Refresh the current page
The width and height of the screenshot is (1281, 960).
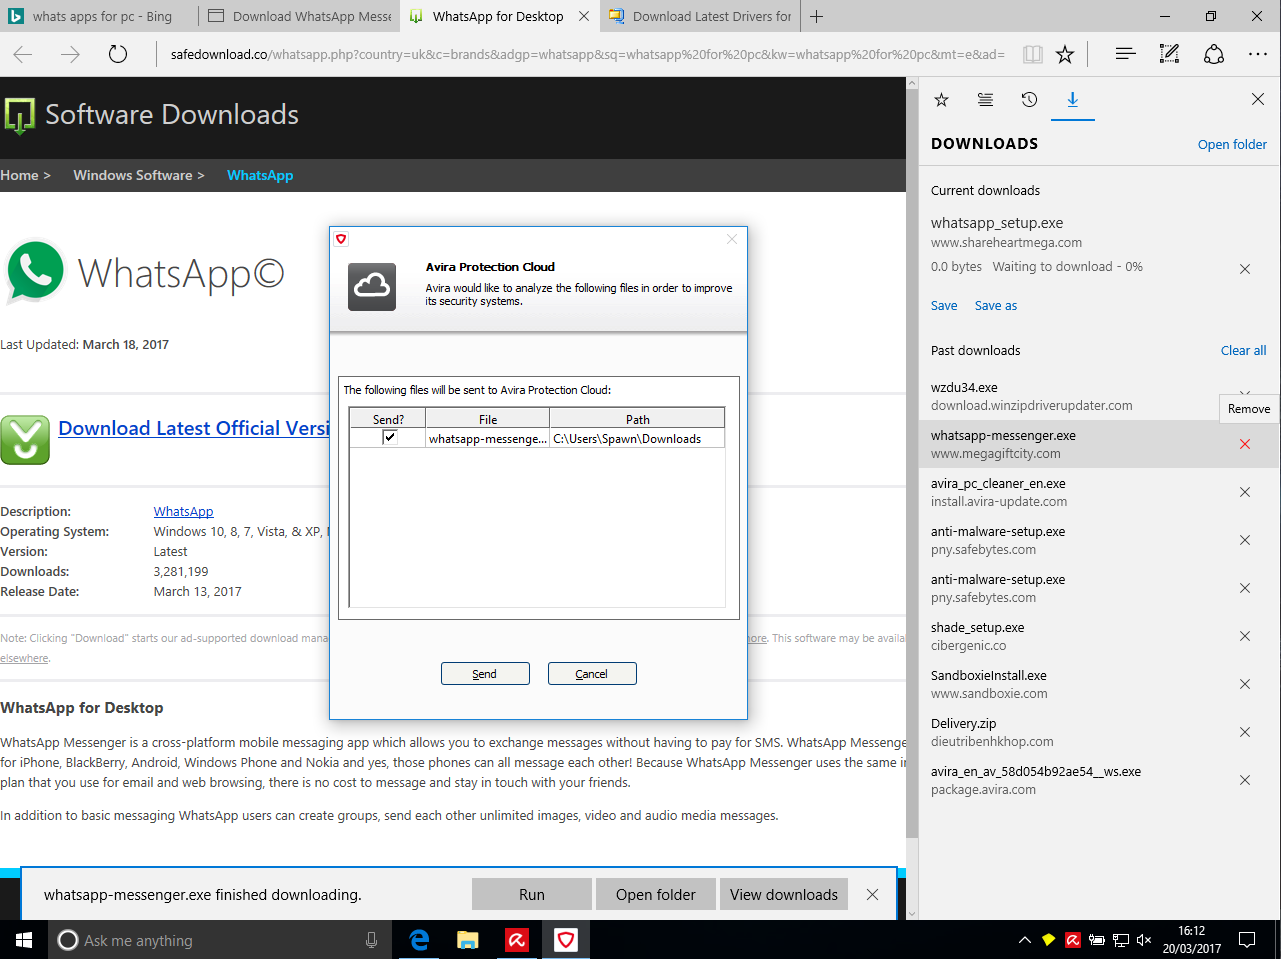[x=118, y=54]
